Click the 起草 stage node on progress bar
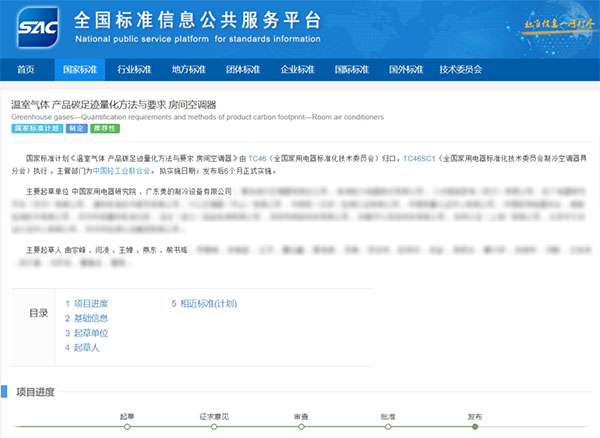600x438 pixels. [127, 427]
